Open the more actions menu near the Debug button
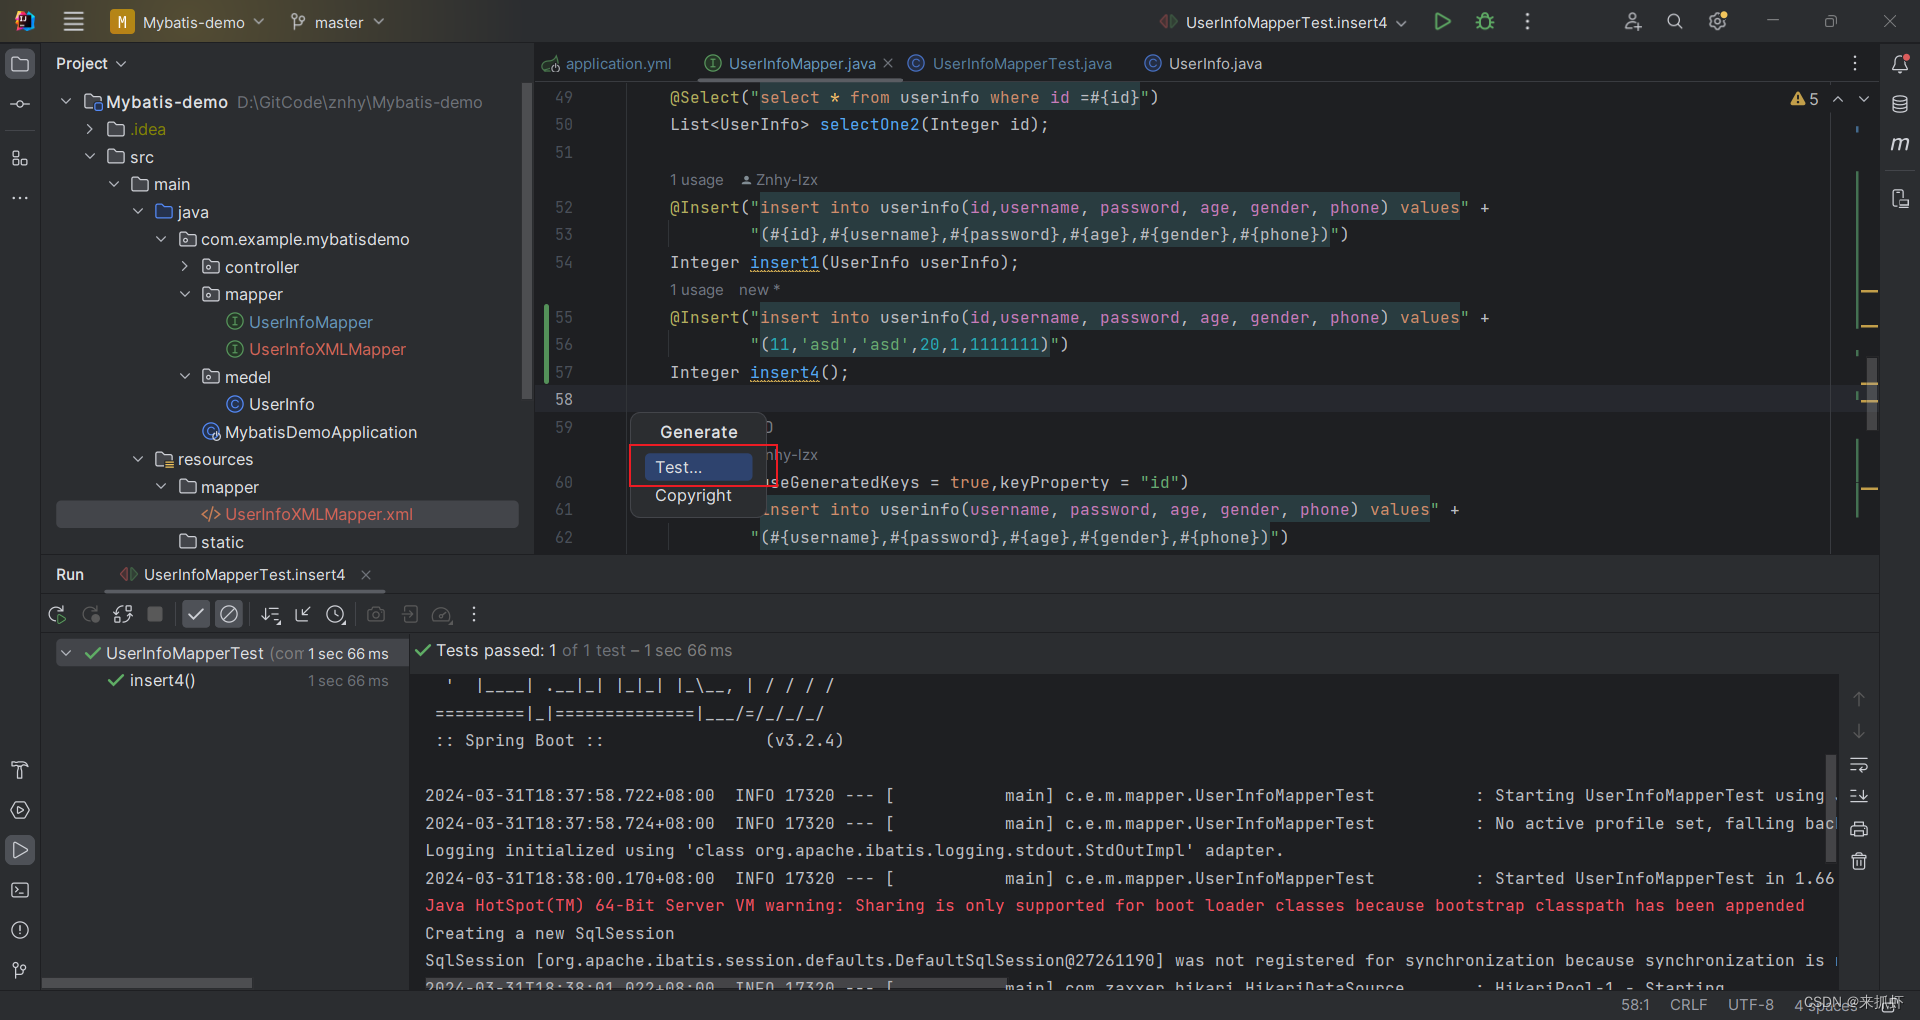Viewport: 1920px width, 1020px height. 1527,21
